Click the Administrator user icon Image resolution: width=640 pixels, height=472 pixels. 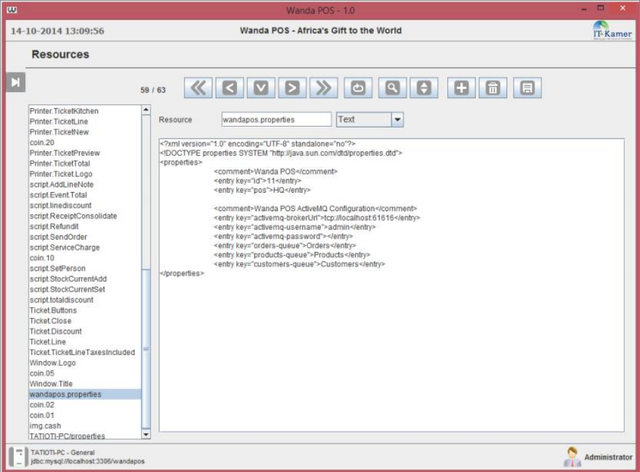573,456
